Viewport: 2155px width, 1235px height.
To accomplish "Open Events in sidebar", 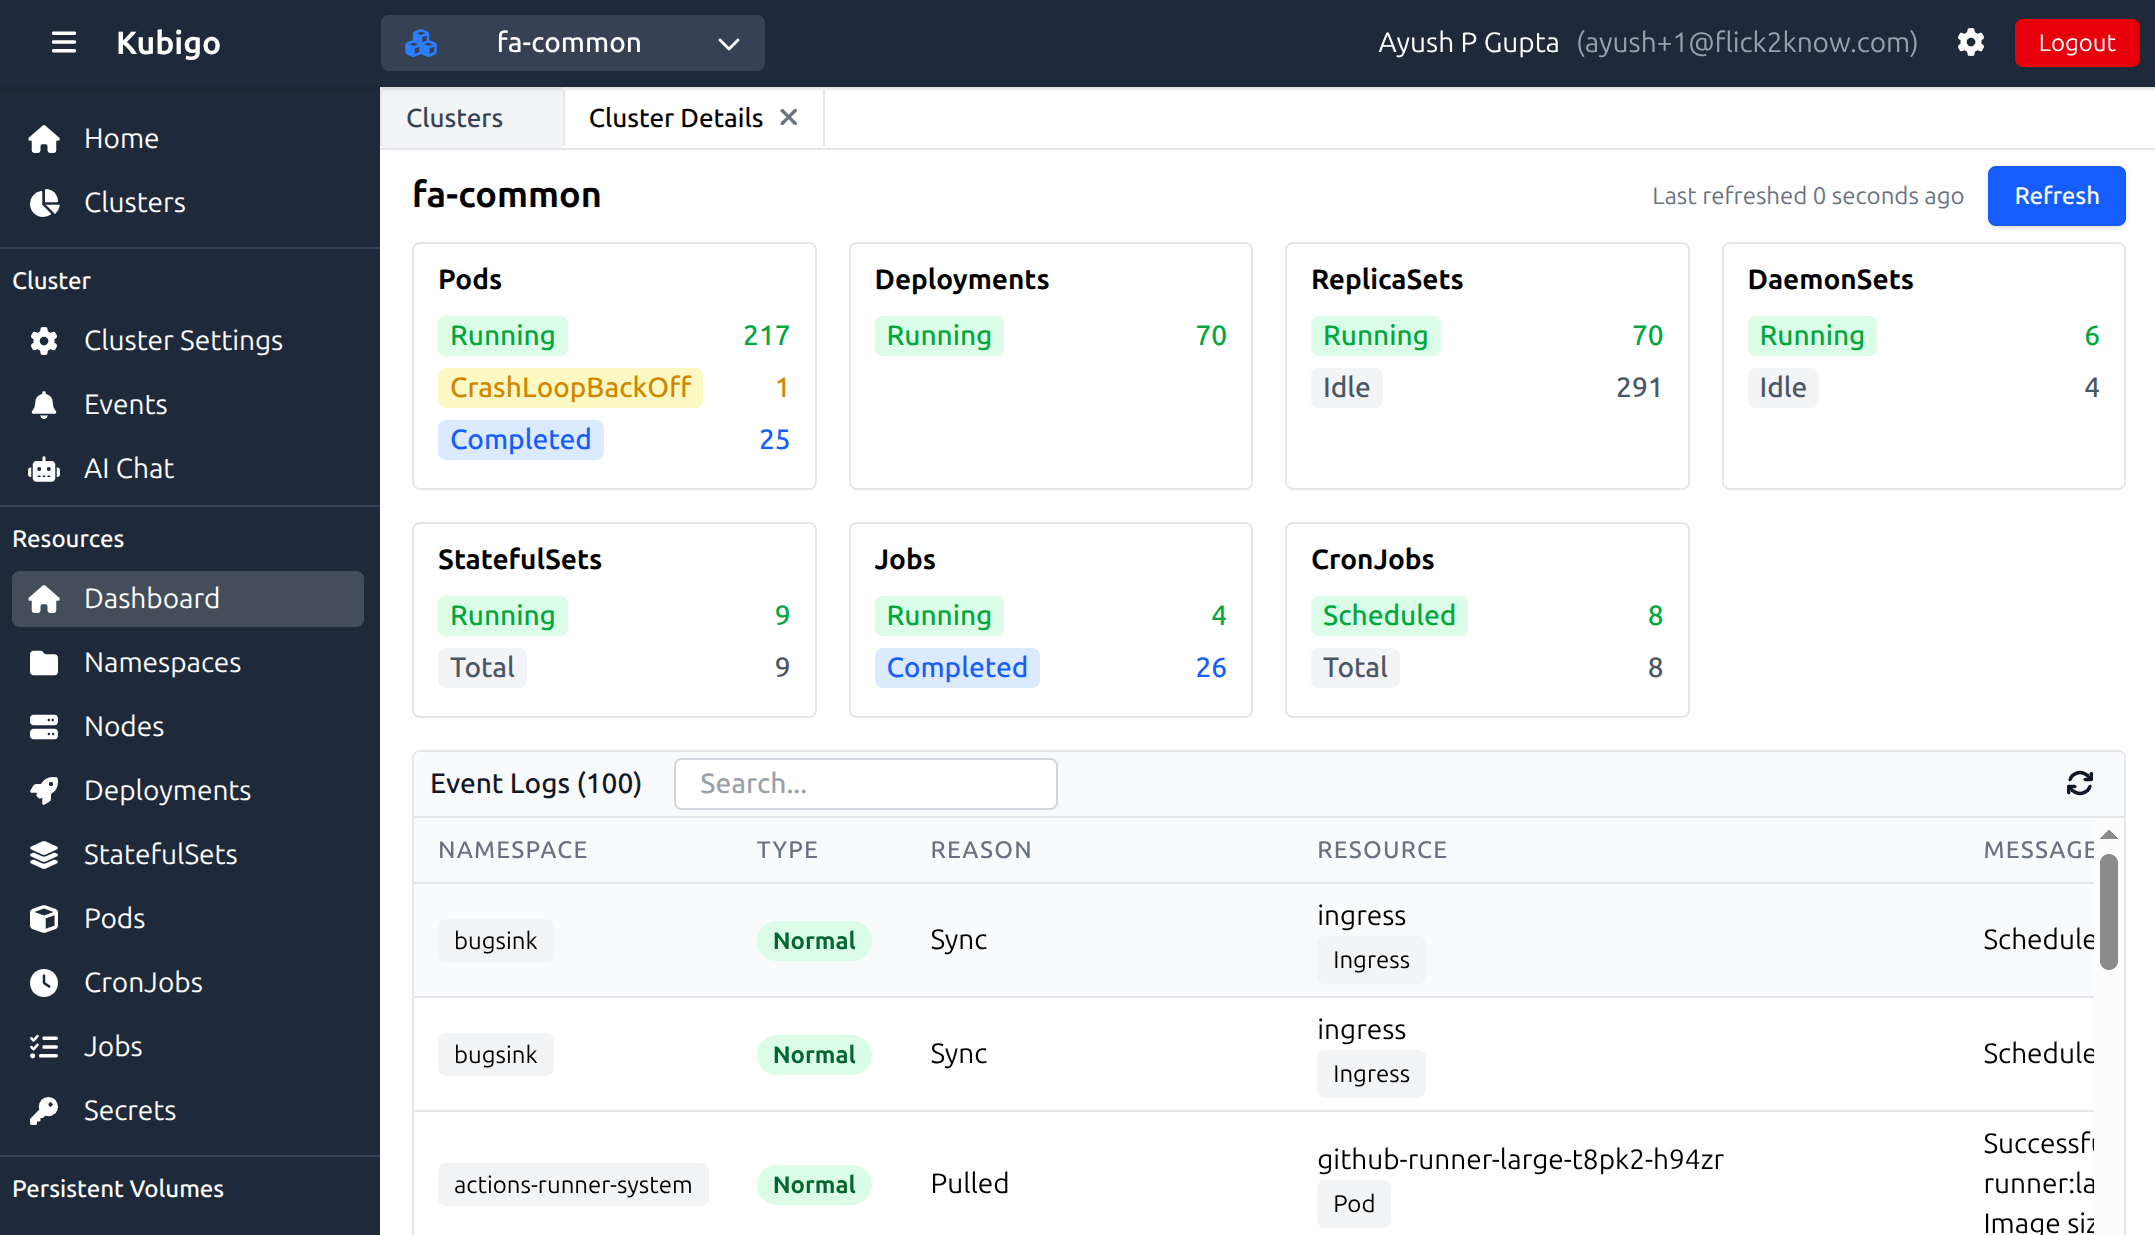I will point(188,405).
